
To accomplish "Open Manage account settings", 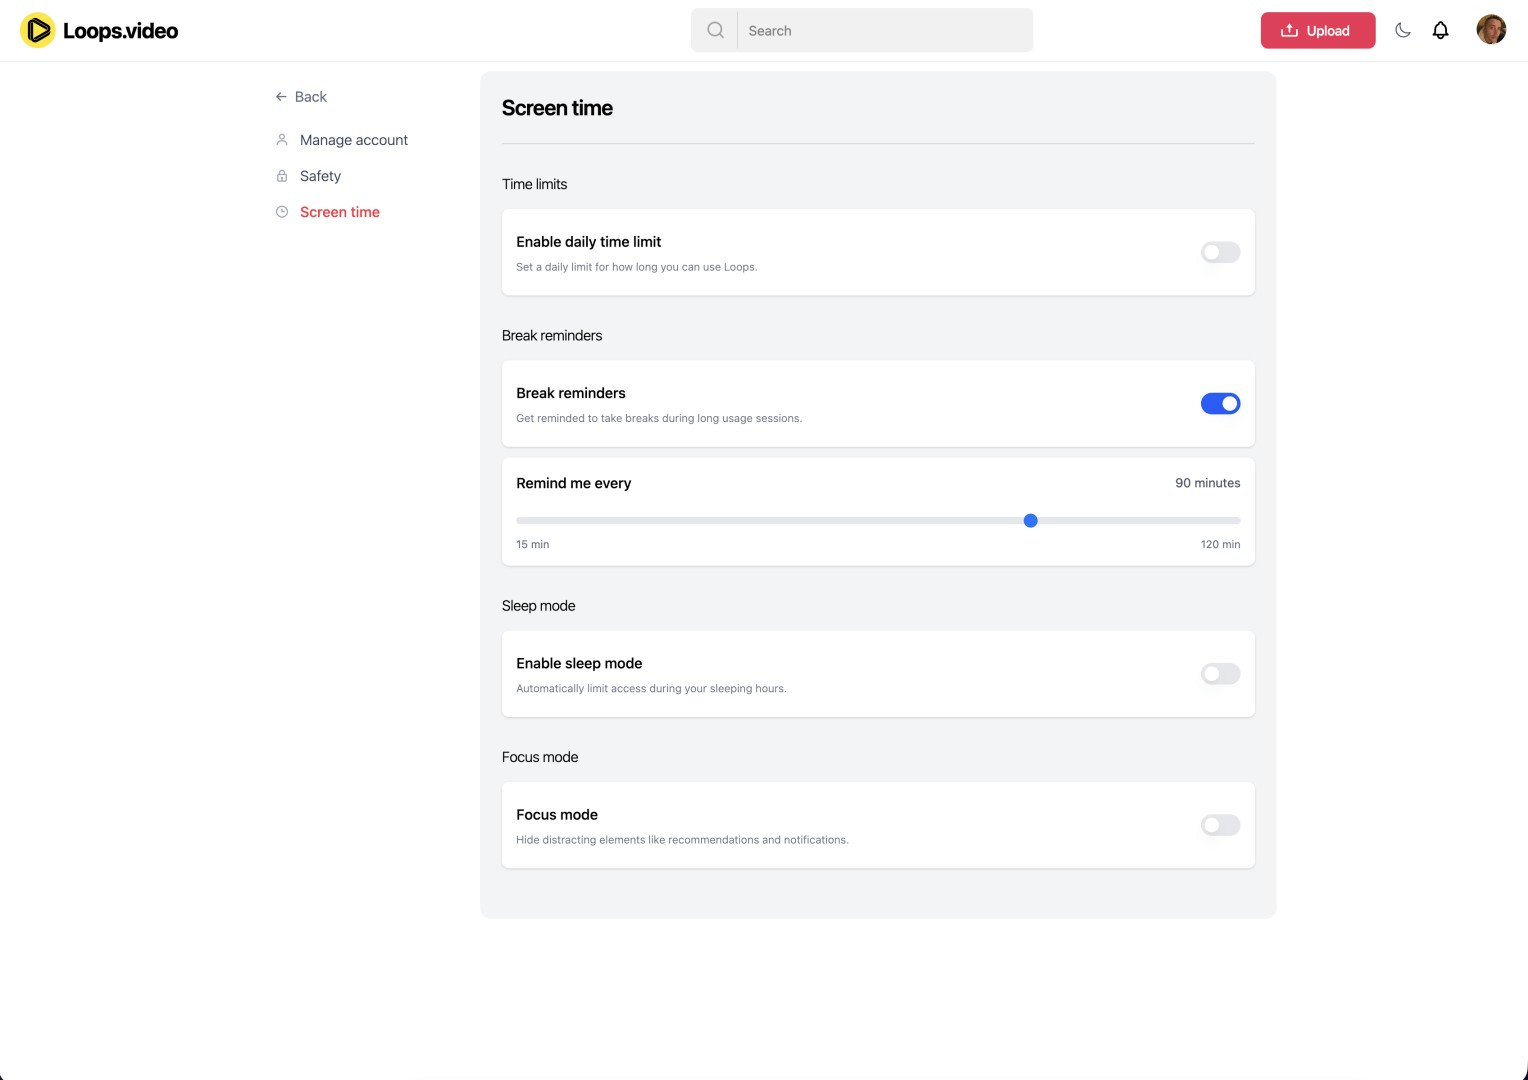I will pos(353,140).
